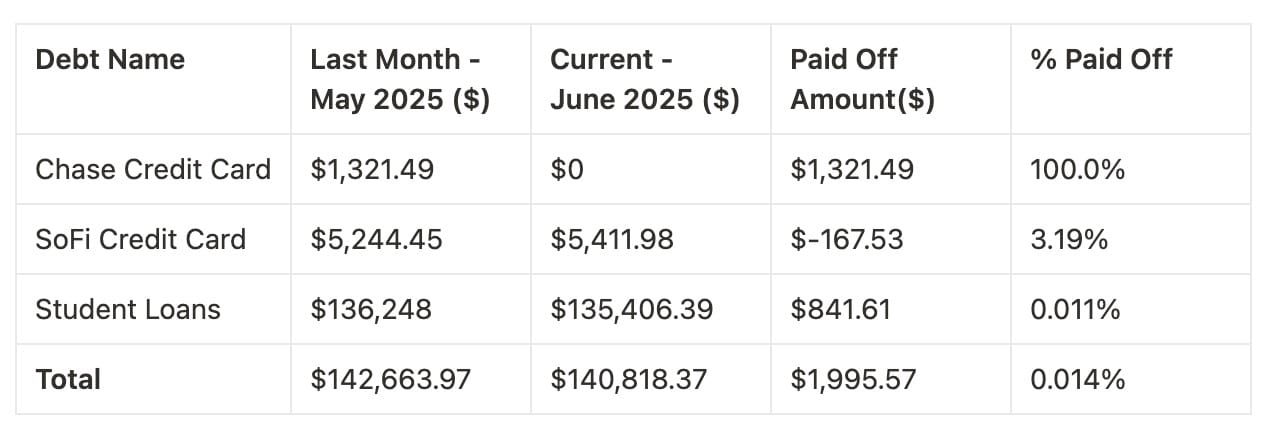Screen dimensions: 1272x434
Task: Click the $142,663.97 total May balance
Action: (390, 380)
